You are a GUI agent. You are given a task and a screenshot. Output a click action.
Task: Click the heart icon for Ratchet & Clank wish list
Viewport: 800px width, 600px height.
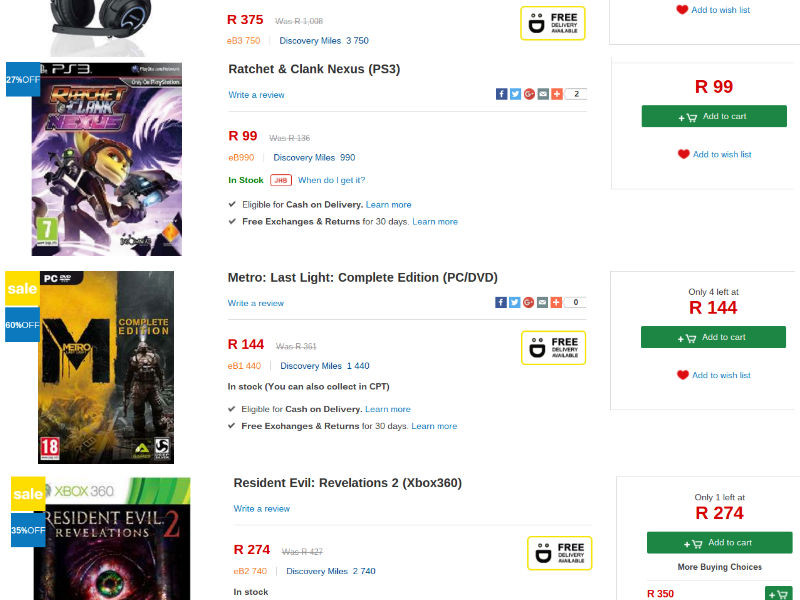click(683, 154)
